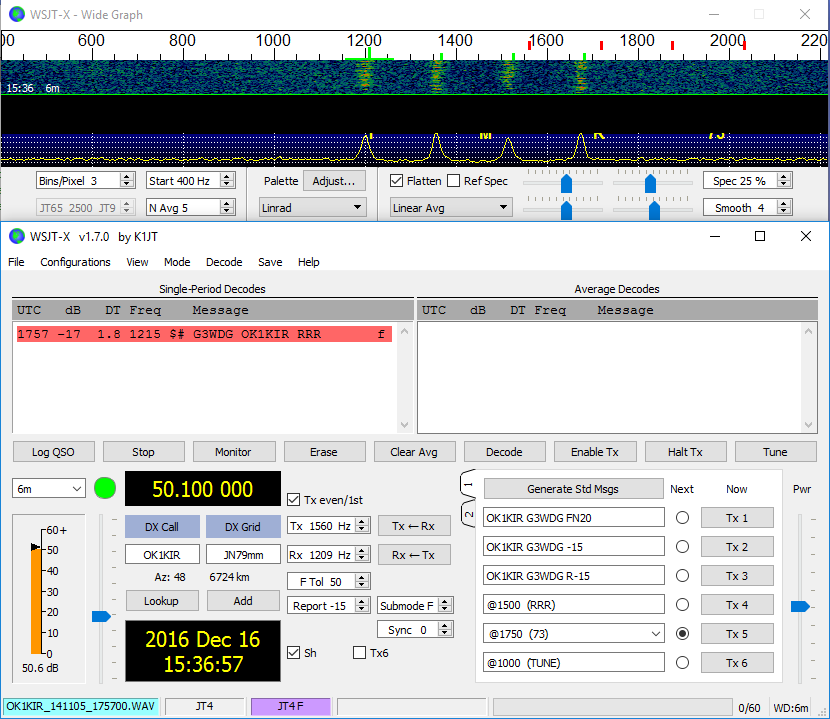
Task: Click the Enable Tx button
Action: tap(594, 452)
